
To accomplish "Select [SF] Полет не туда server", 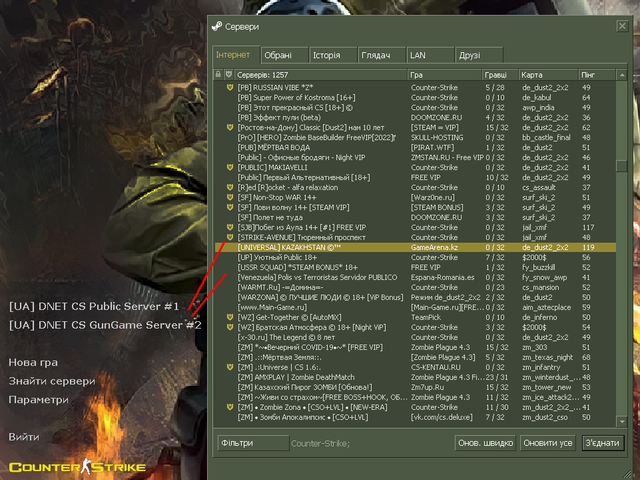I will [x=415, y=217].
